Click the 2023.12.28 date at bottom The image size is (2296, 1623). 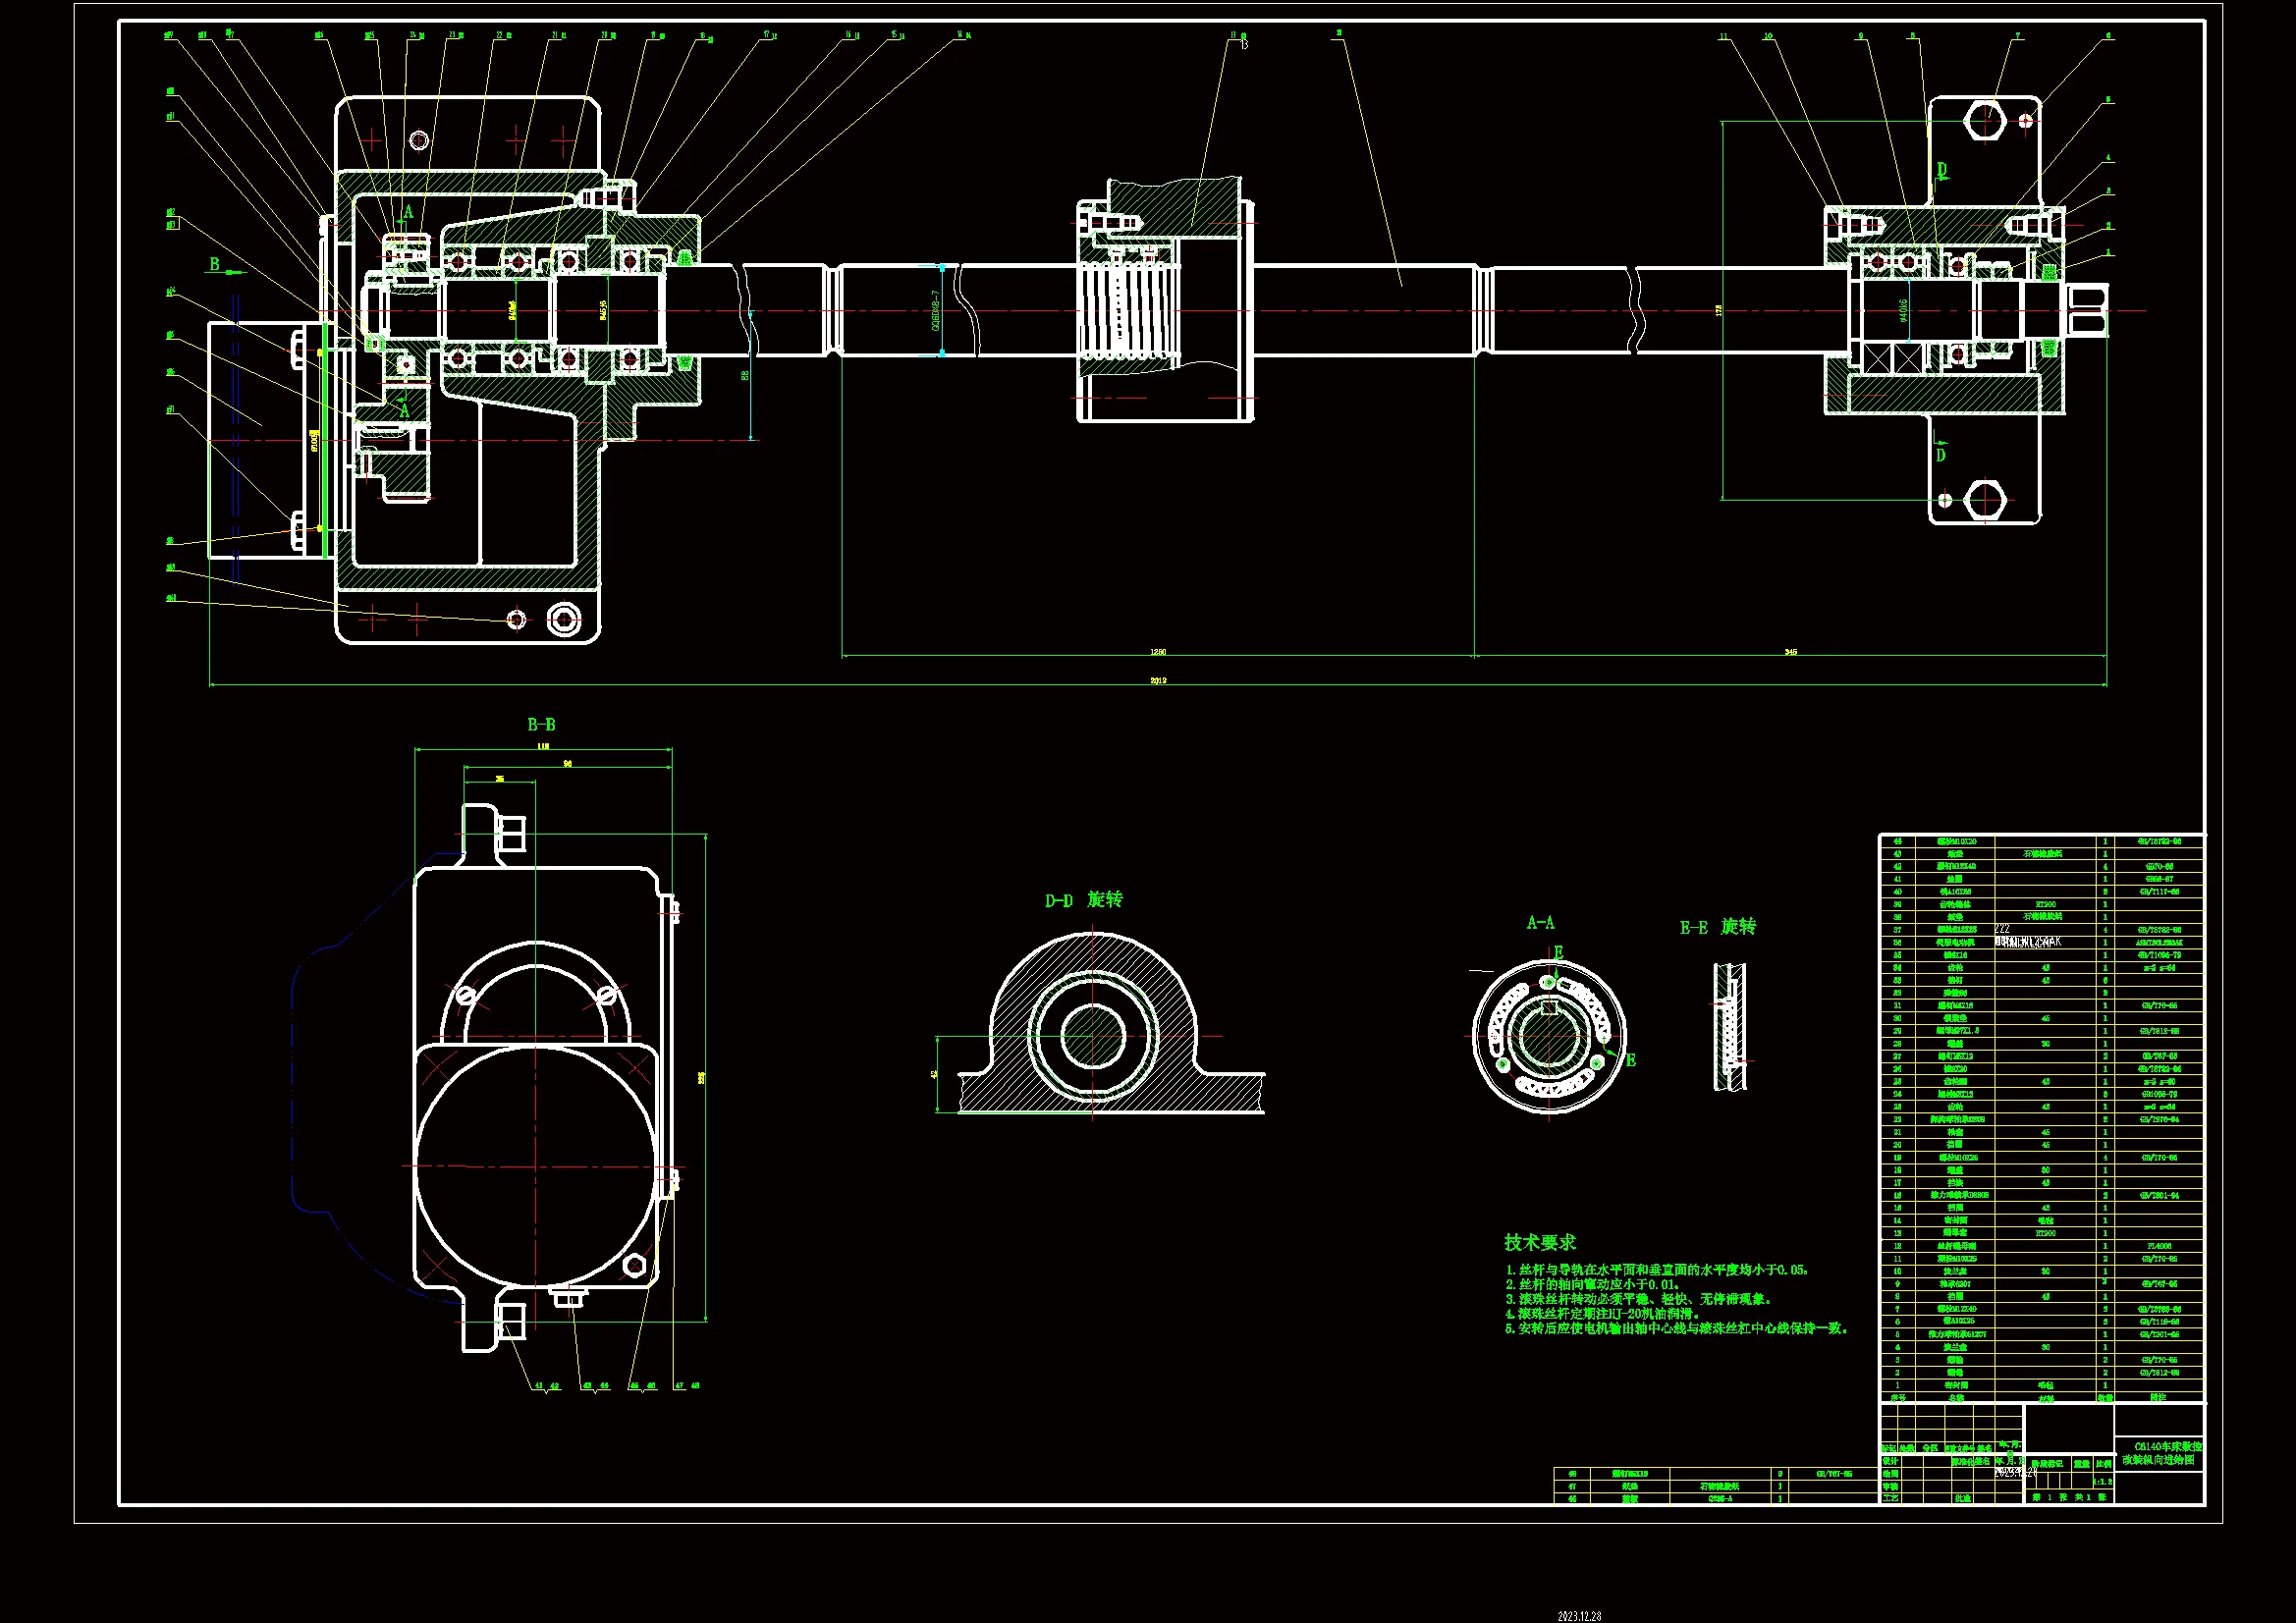click(1580, 1616)
